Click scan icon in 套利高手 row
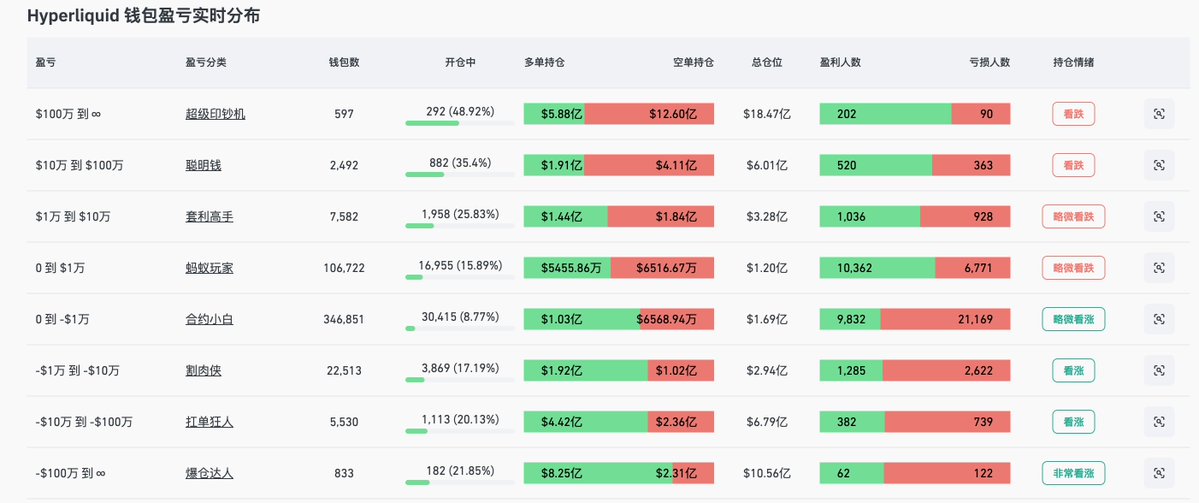This screenshot has width=1199, height=503. (1158, 216)
